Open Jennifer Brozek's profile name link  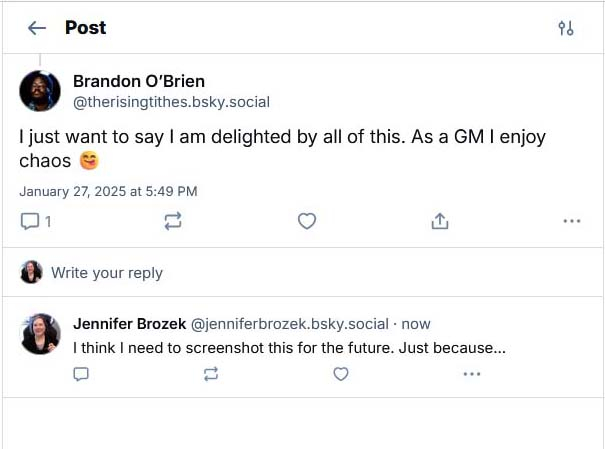[x=129, y=324]
